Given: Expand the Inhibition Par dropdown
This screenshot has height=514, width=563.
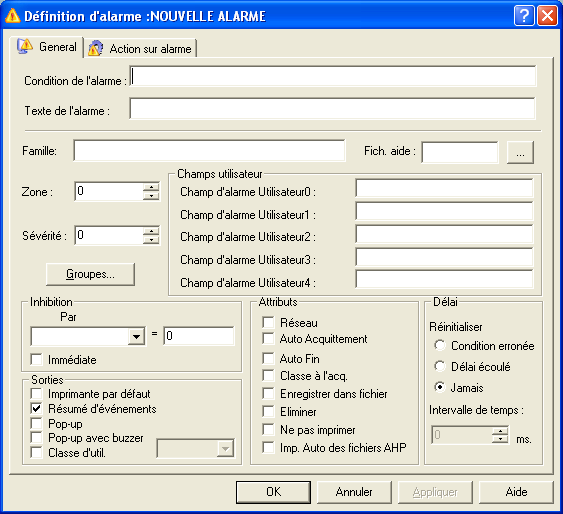Looking at the screenshot, I should (x=136, y=336).
